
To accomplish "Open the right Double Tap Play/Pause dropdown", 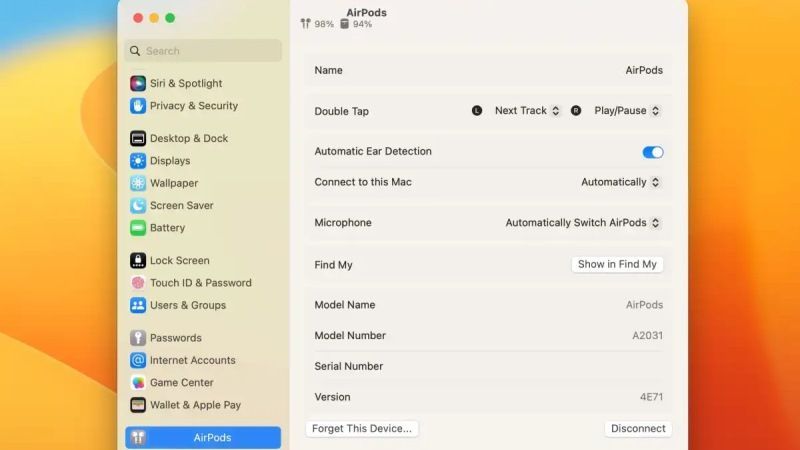I will pyautogui.click(x=627, y=111).
